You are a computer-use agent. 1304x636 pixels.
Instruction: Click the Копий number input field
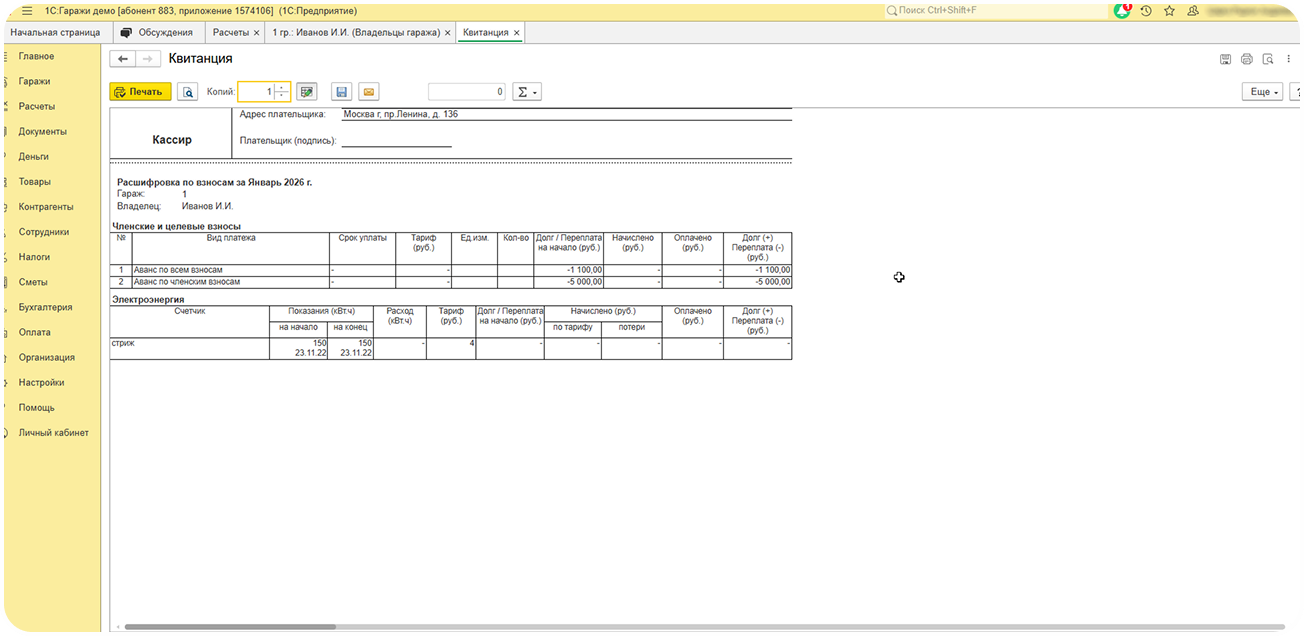point(255,92)
